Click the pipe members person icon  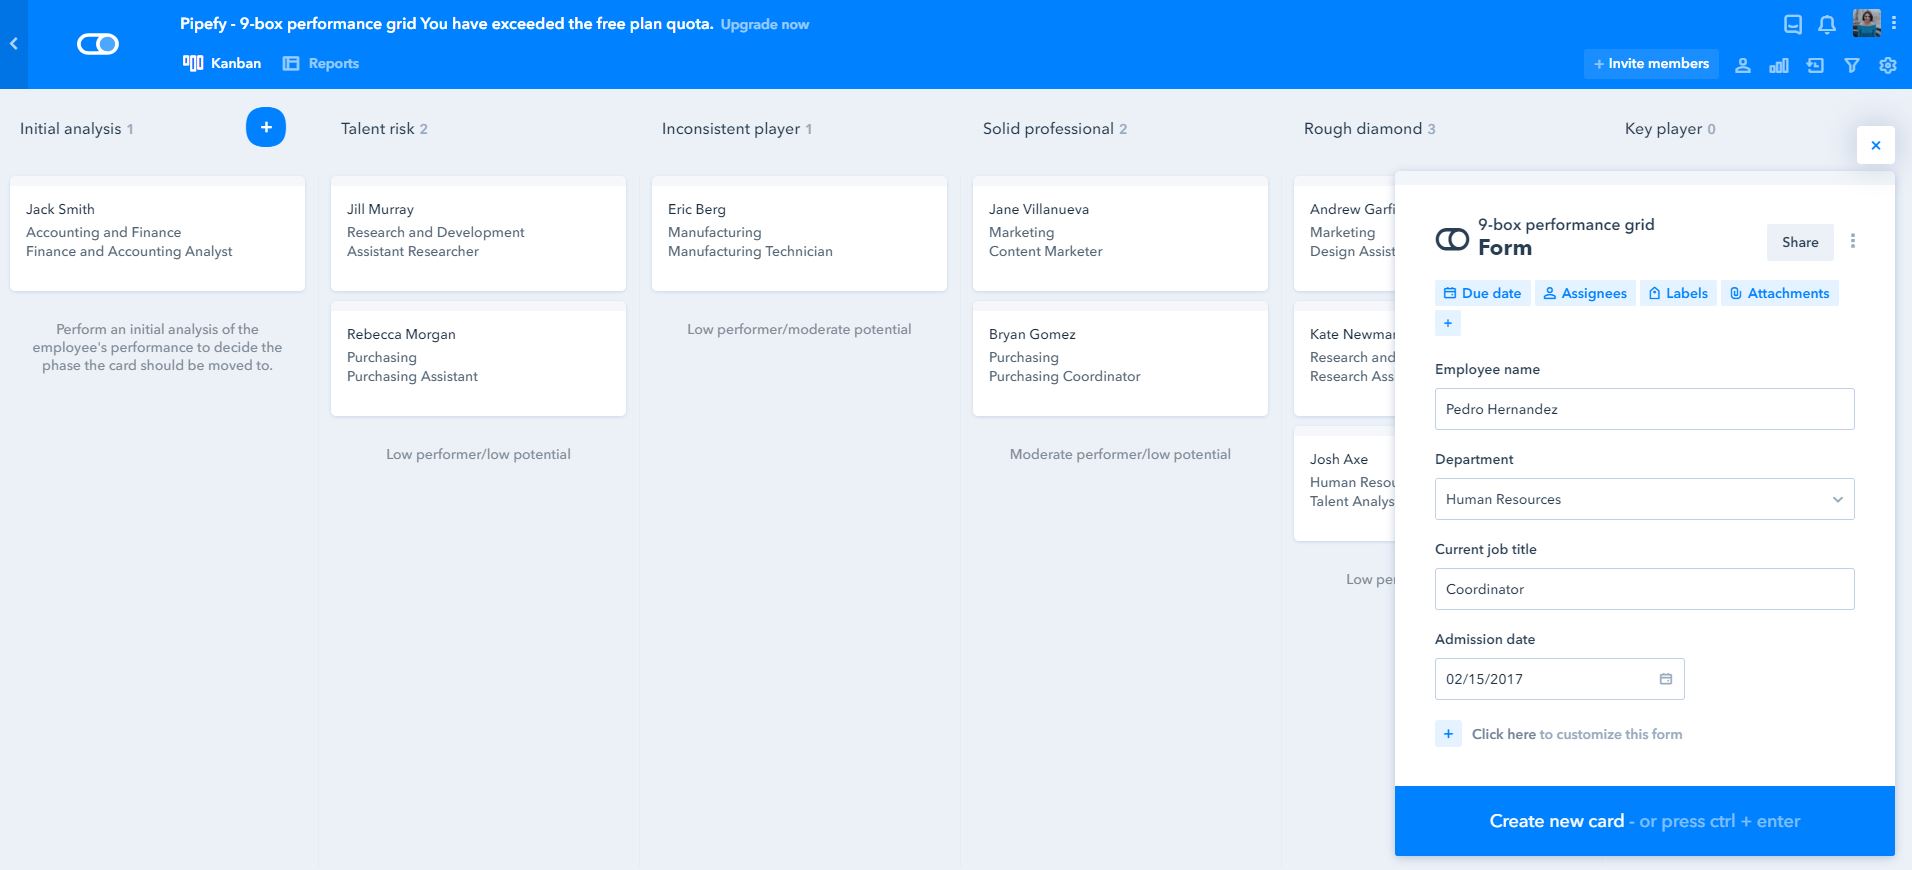[x=1743, y=65]
